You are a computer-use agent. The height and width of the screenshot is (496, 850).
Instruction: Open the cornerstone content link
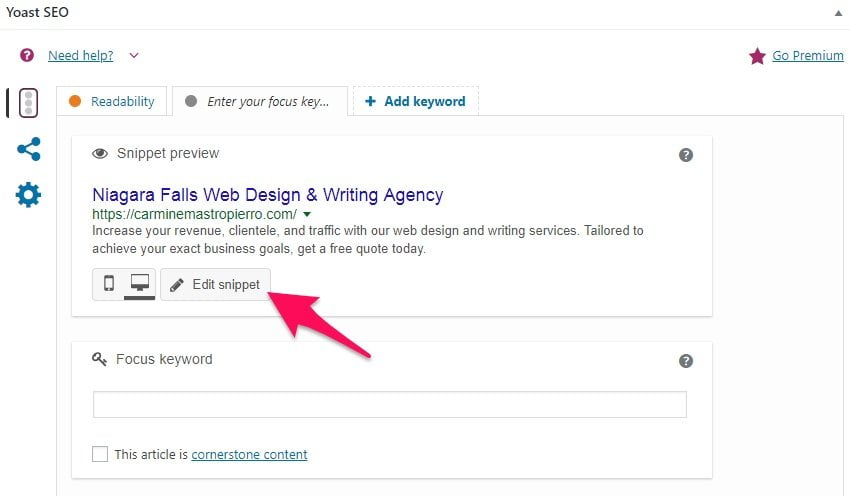click(x=249, y=454)
